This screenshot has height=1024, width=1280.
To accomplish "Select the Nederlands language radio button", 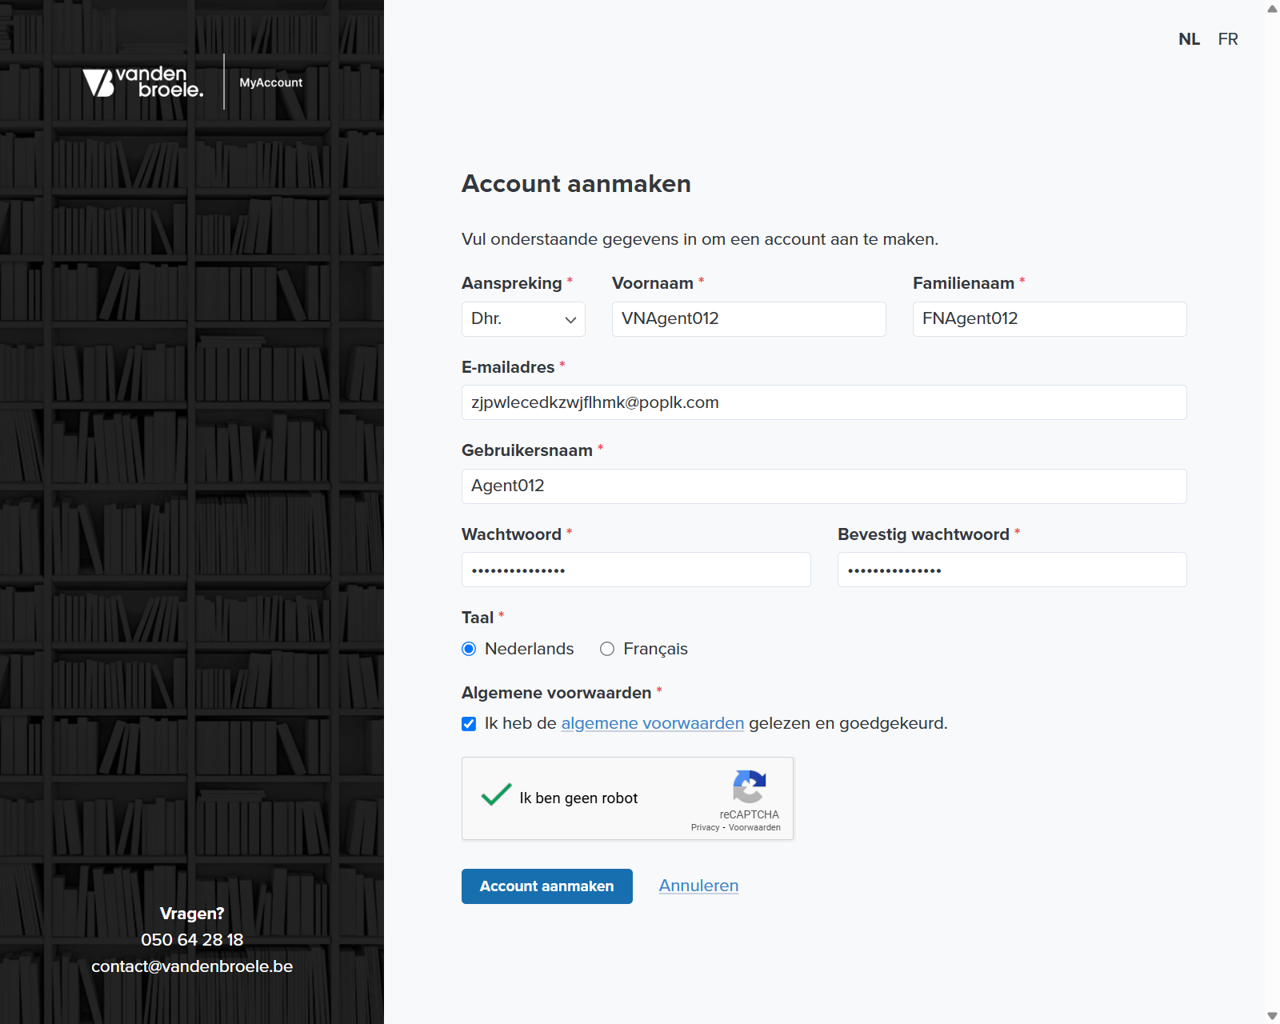I will (x=469, y=649).
